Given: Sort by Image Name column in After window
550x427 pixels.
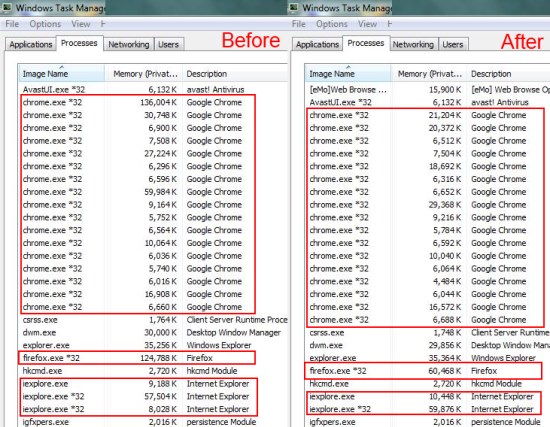Looking at the screenshot, I should coord(348,73).
